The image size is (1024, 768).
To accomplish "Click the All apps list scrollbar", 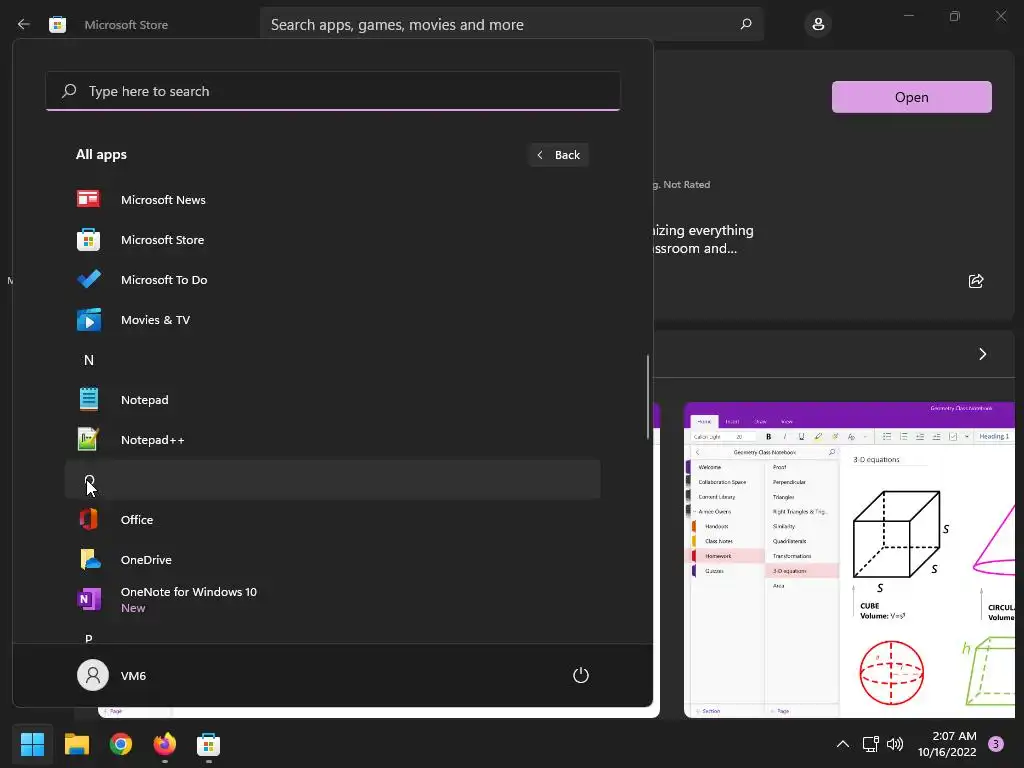I will pos(648,396).
